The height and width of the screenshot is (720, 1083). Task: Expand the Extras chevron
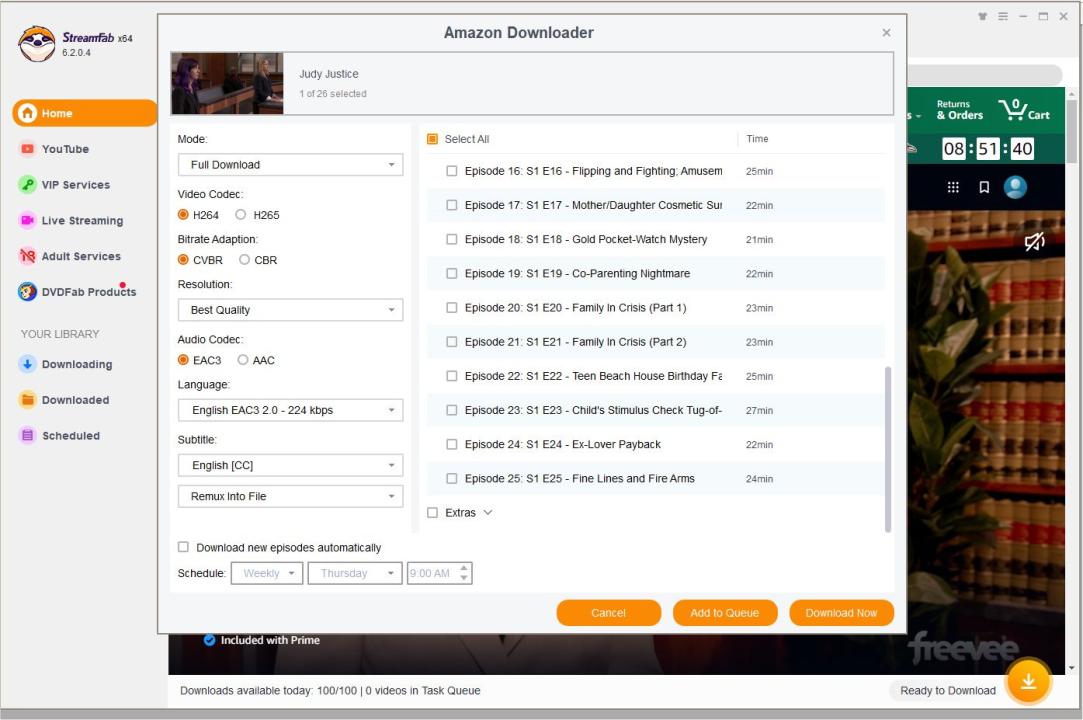[488, 513]
